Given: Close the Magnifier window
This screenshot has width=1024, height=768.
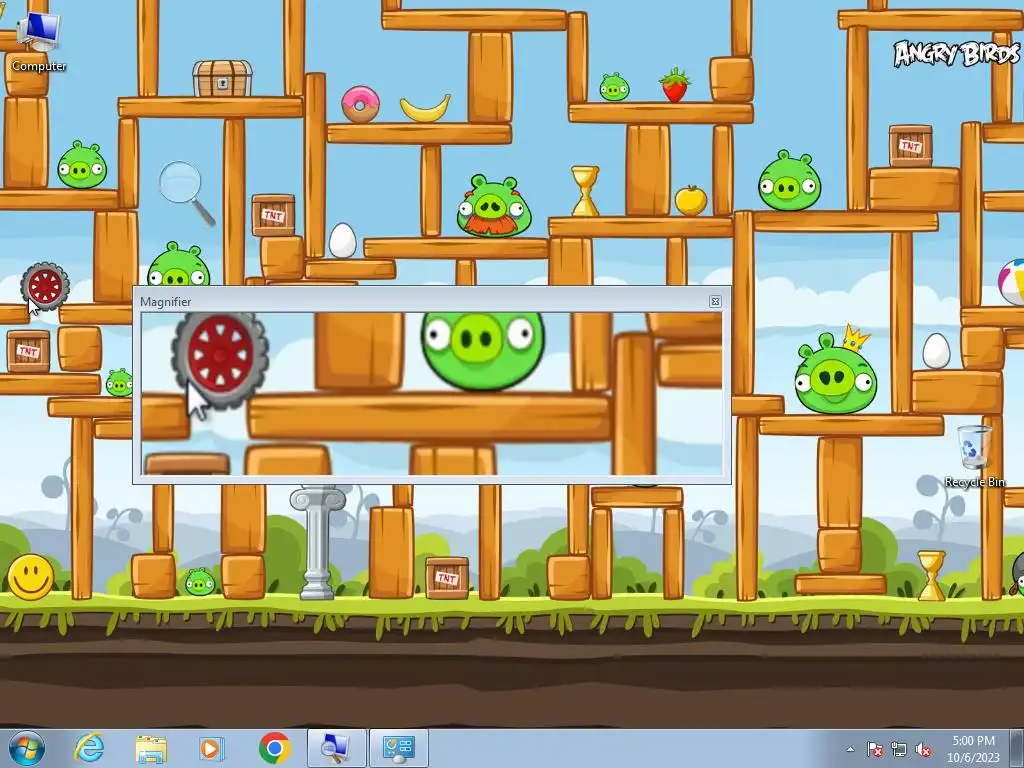Looking at the screenshot, I should (715, 301).
